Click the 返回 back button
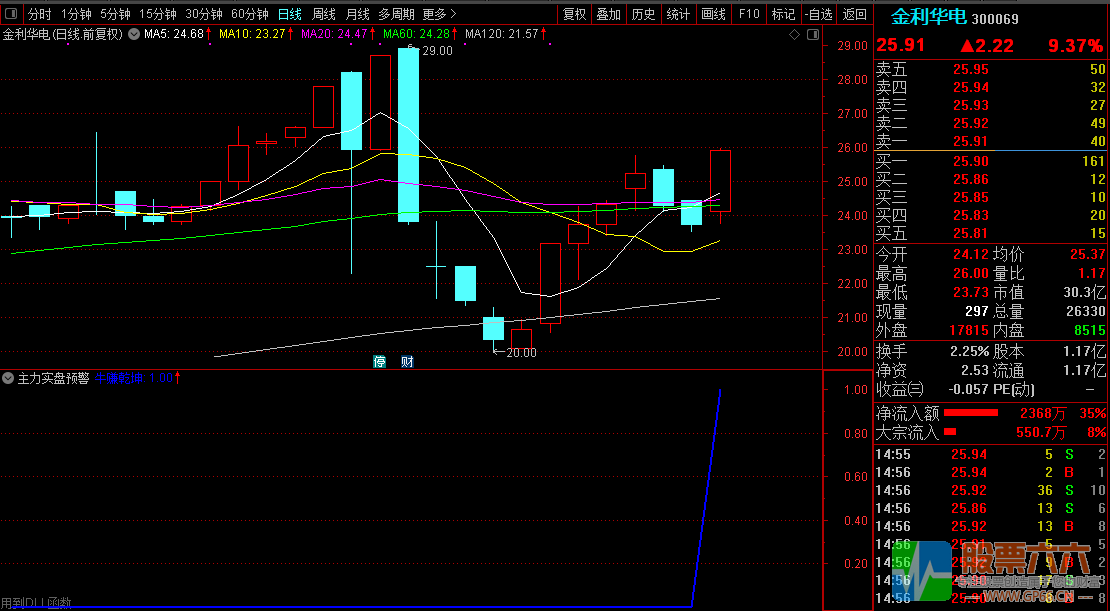The width and height of the screenshot is (1110, 611). click(854, 14)
